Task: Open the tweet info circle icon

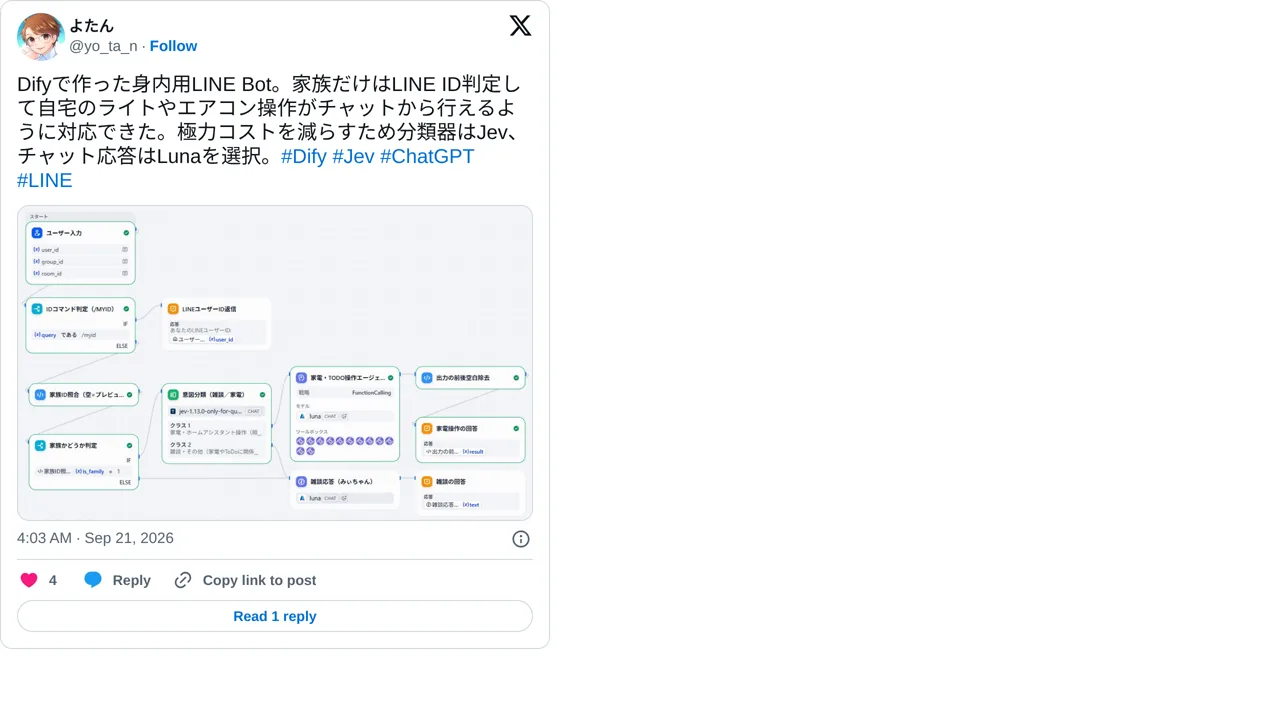Action: pos(521,539)
